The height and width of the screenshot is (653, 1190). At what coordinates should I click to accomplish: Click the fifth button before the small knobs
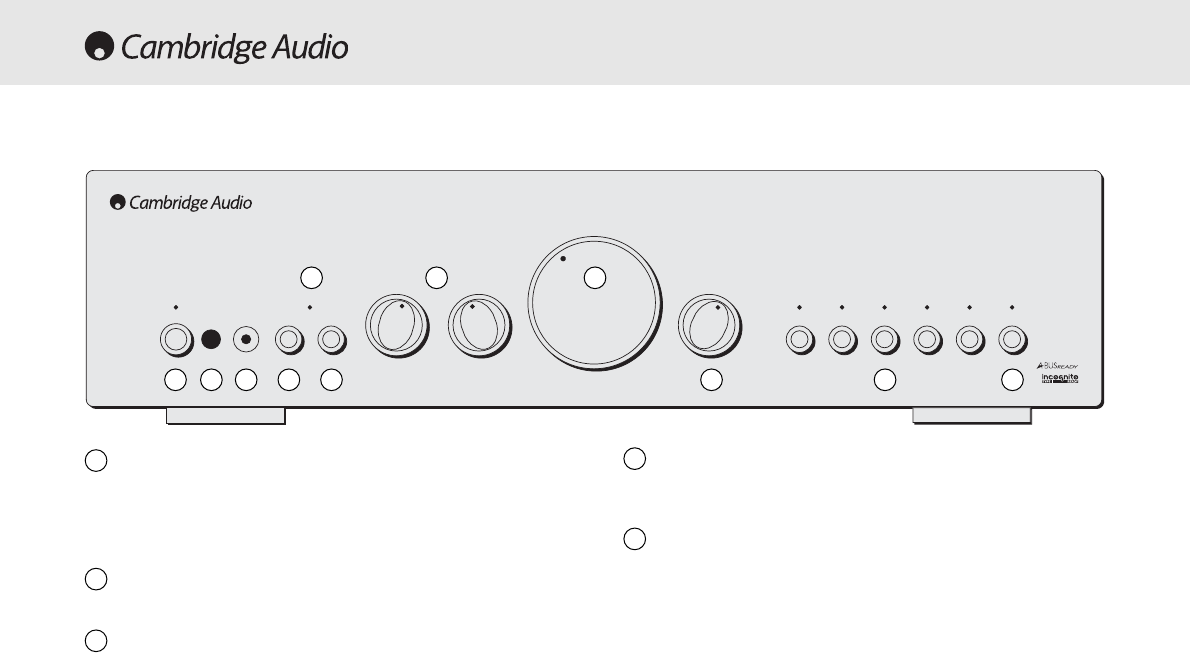pyautogui.click(x=332, y=339)
